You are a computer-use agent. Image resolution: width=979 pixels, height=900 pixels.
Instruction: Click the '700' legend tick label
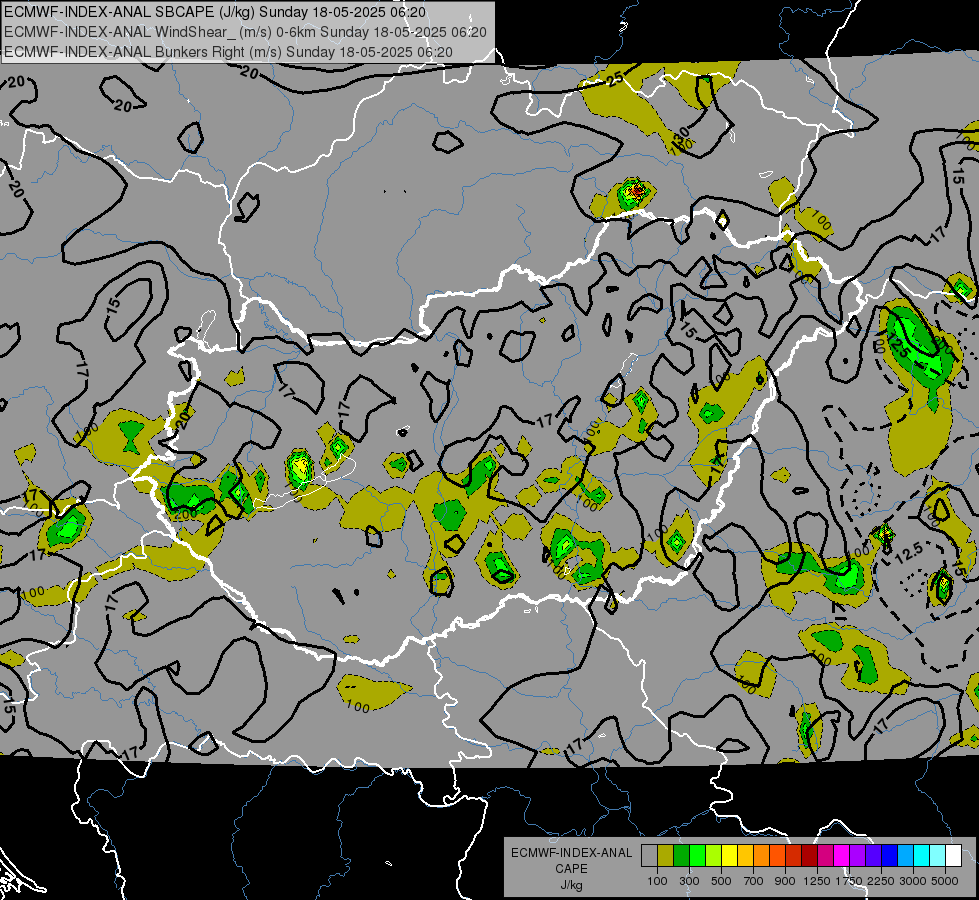pos(754,881)
